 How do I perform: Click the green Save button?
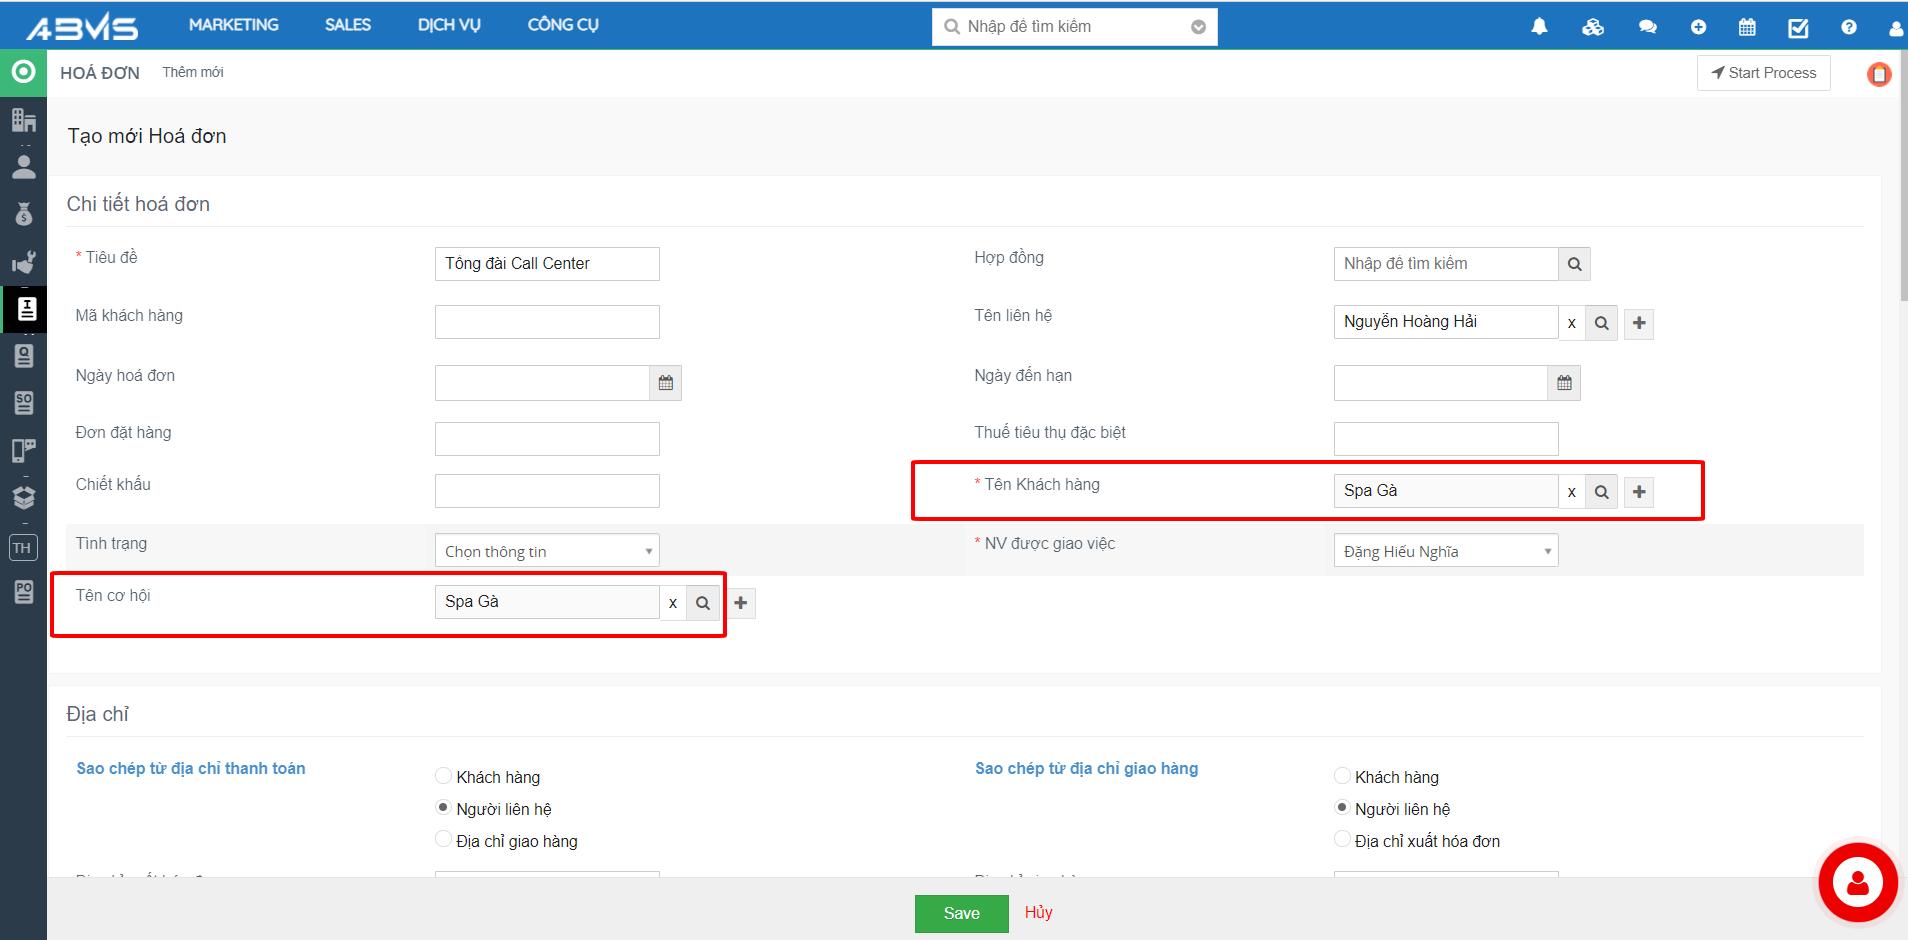[x=961, y=913]
